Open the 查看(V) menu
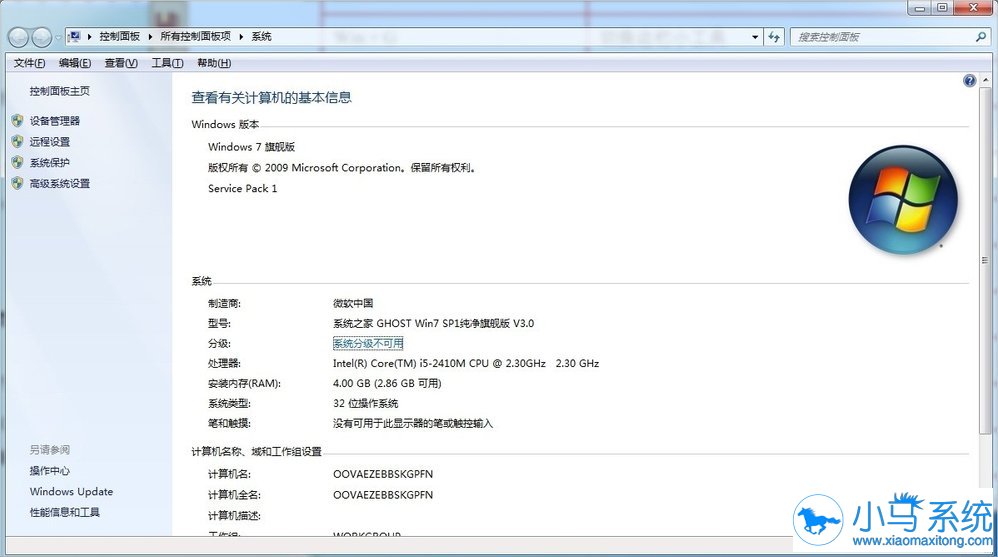The image size is (998, 557). point(121,63)
